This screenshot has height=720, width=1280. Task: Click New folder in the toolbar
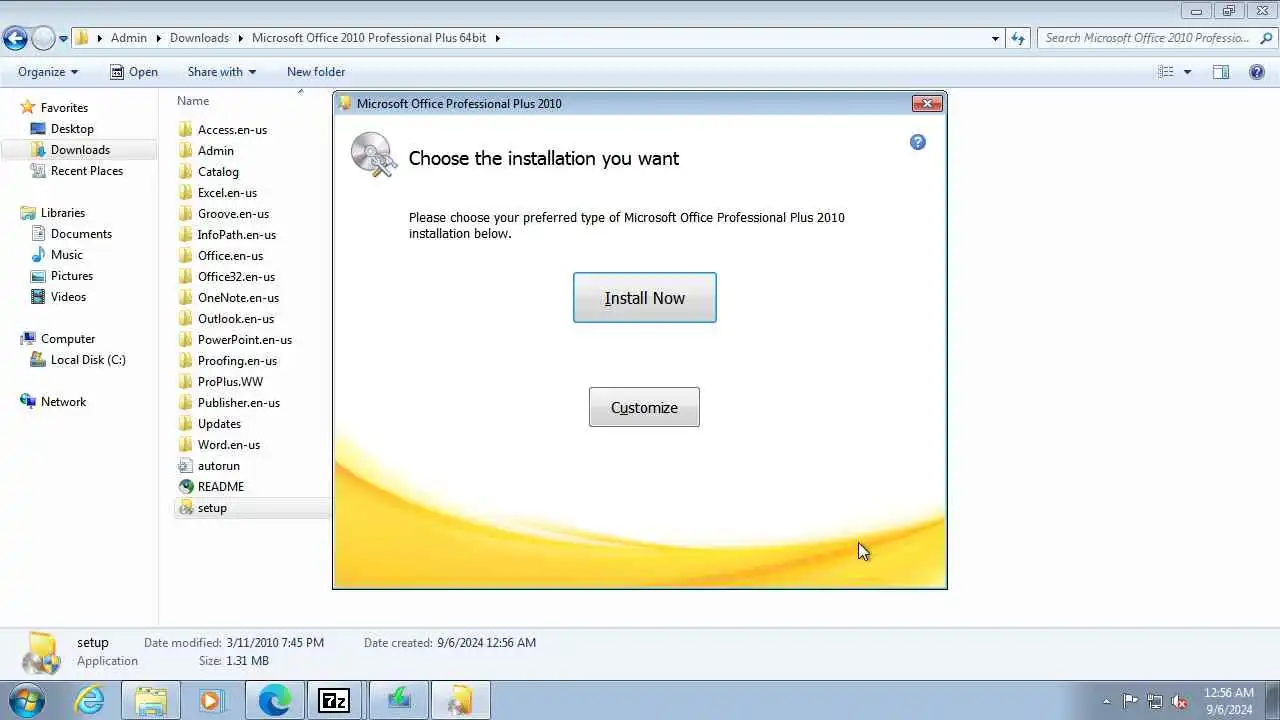tap(316, 72)
